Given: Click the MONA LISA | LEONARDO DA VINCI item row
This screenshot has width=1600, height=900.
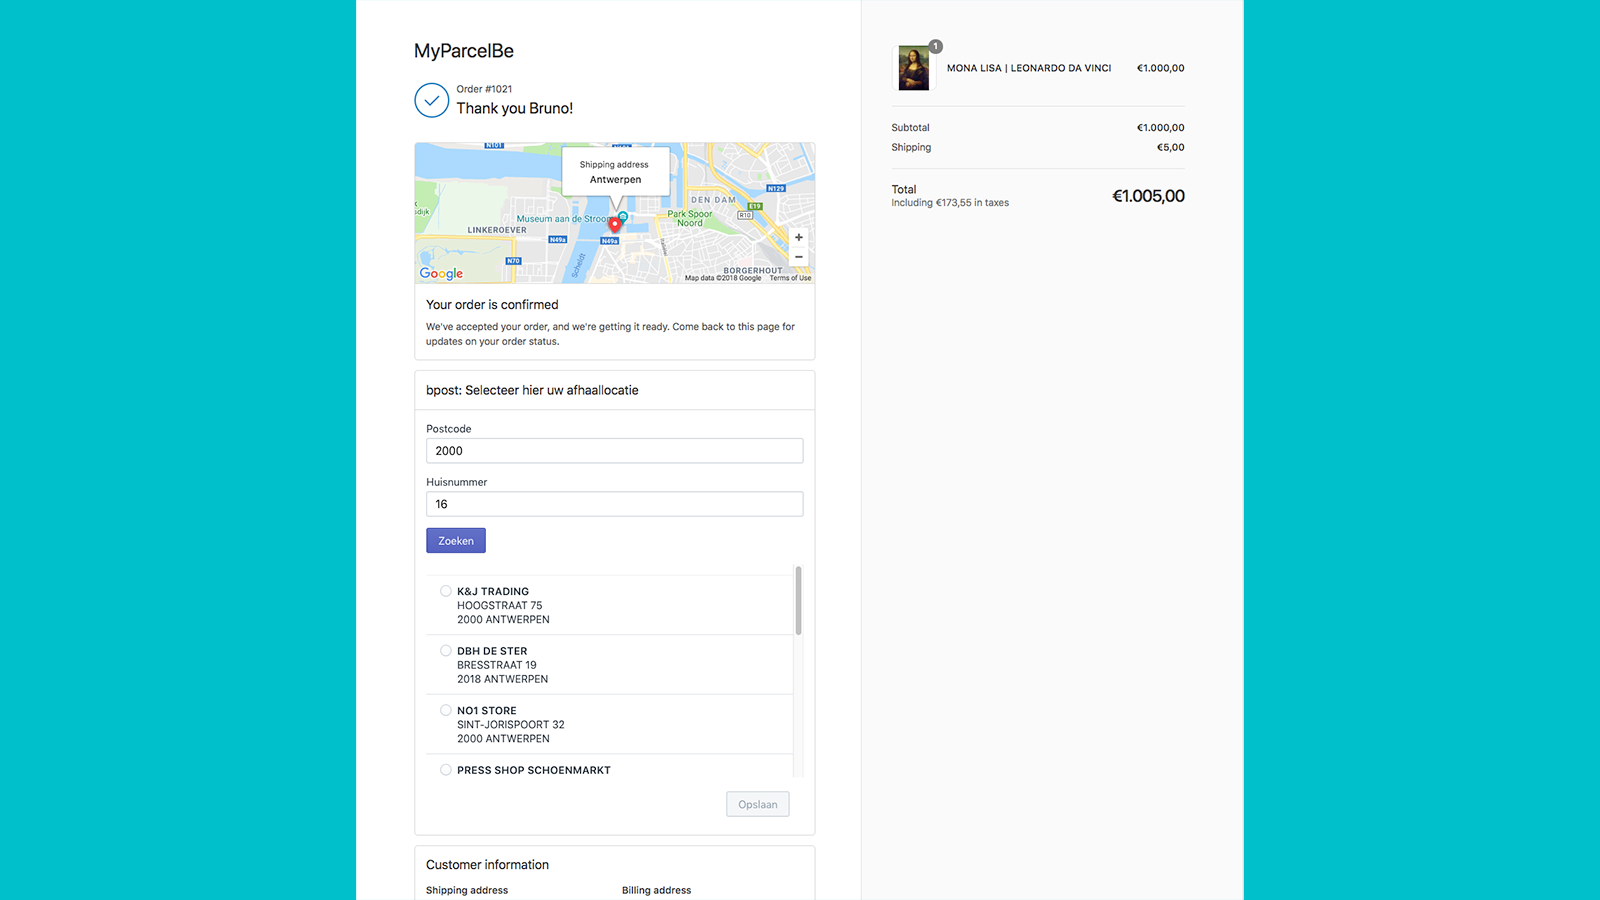Looking at the screenshot, I should (x=1028, y=68).
